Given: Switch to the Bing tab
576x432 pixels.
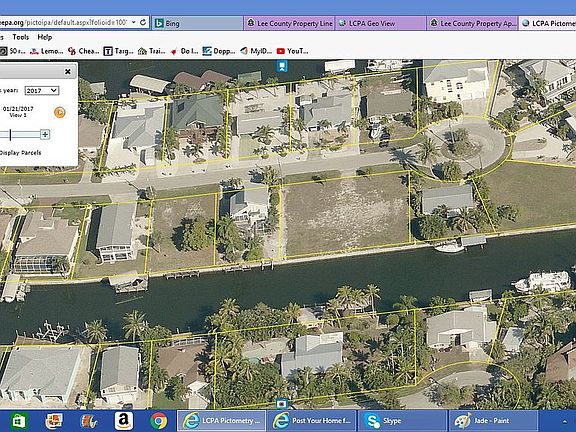Looking at the screenshot, I should pos(197,24).
